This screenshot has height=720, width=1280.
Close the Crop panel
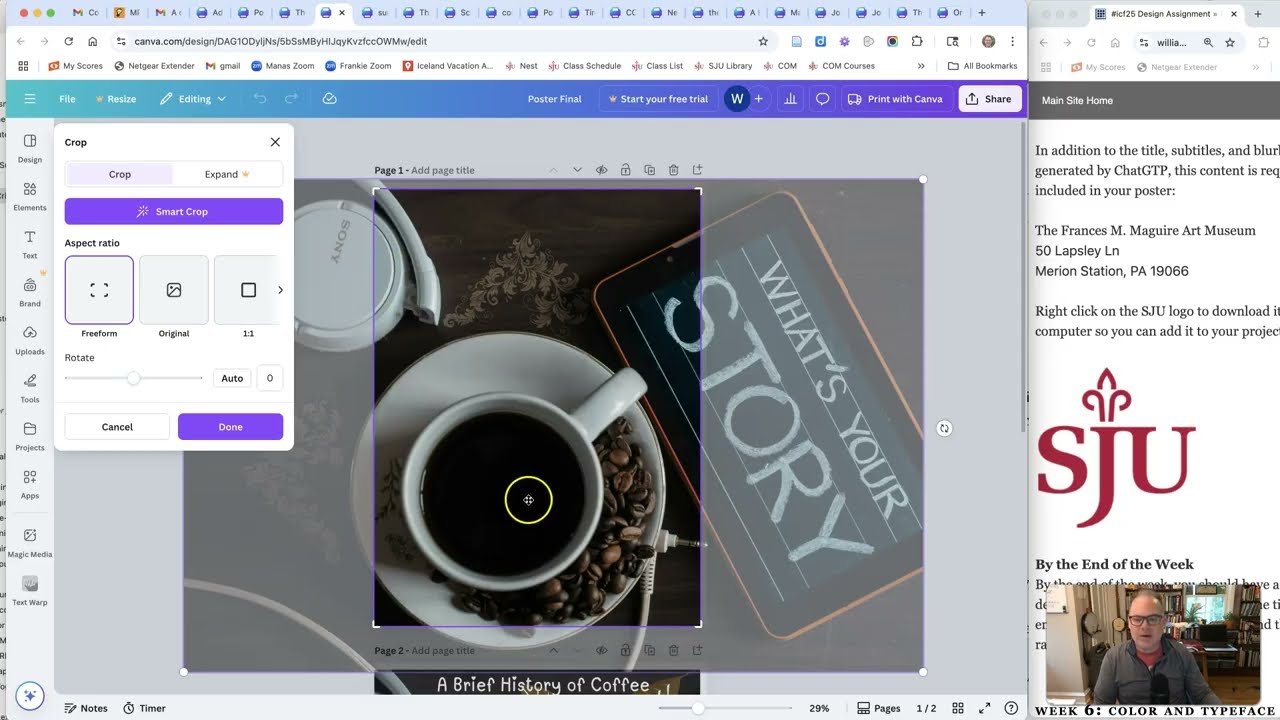tap(275, 142)
